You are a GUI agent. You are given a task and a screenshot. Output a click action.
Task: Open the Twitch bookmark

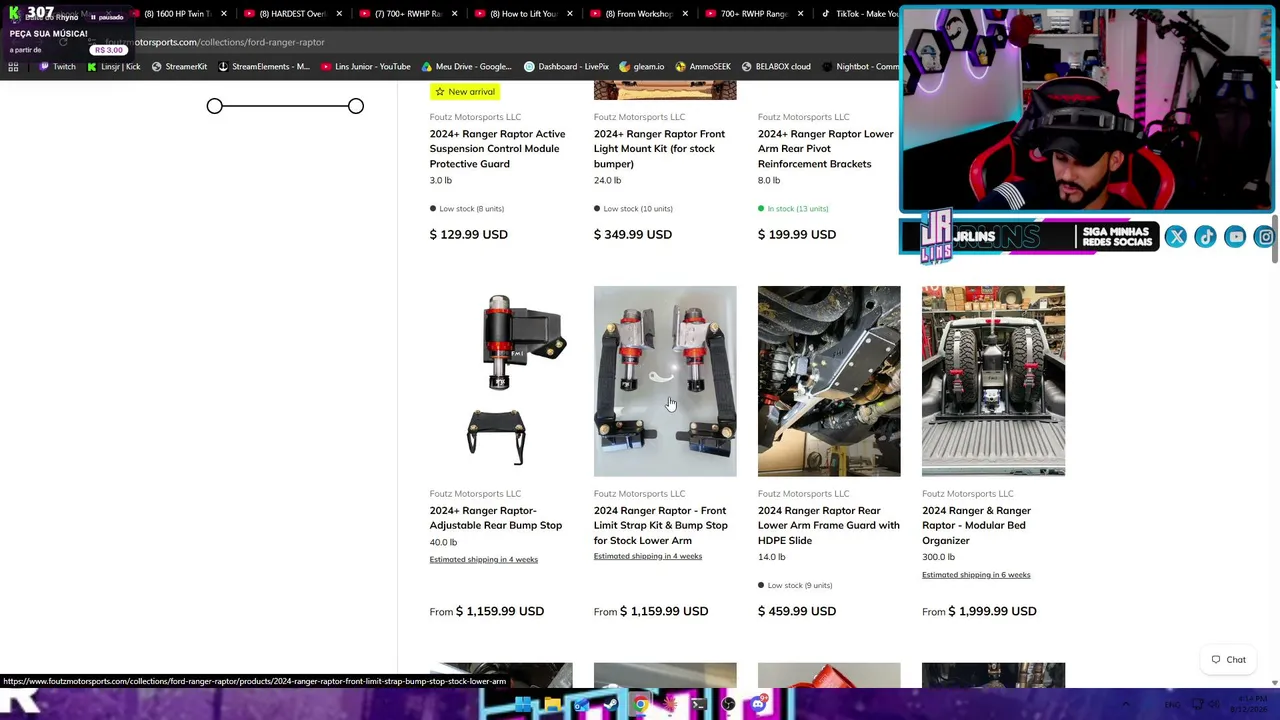point(57,67)
